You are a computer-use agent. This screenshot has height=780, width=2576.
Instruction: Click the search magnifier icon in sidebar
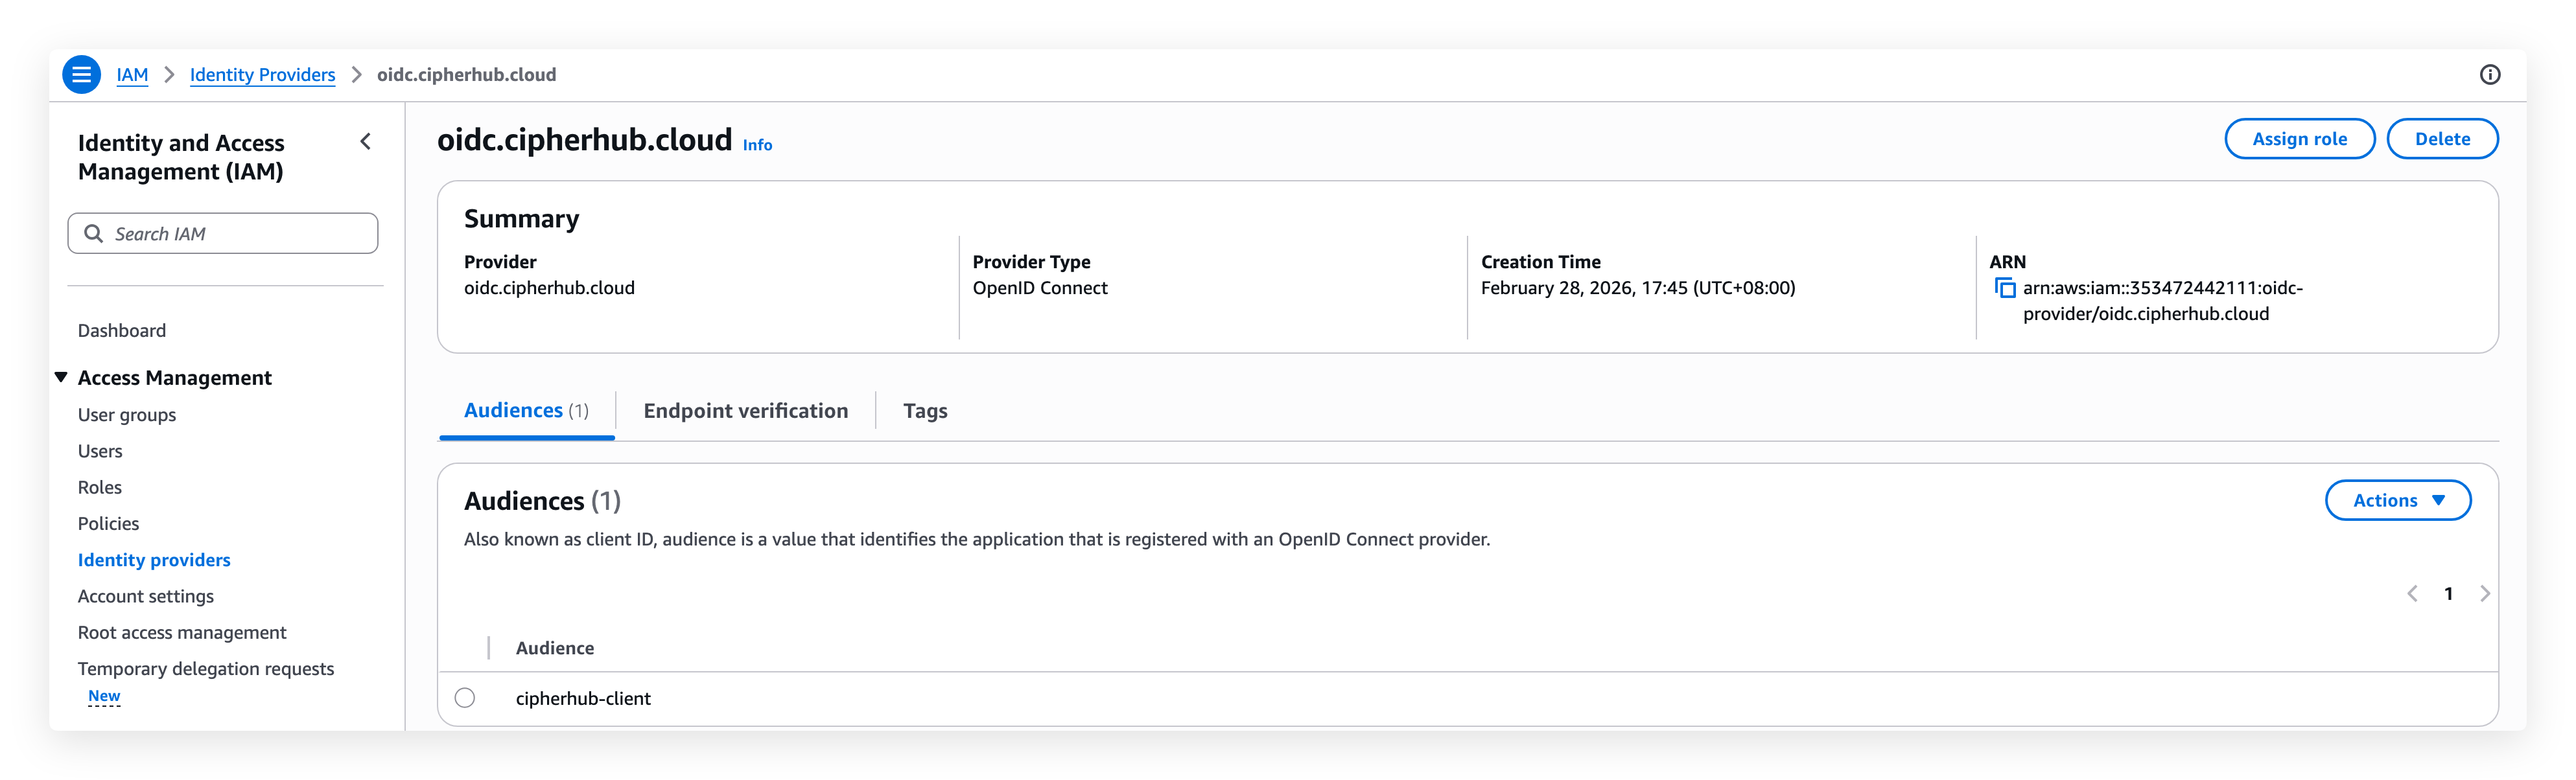click(94, 234)
